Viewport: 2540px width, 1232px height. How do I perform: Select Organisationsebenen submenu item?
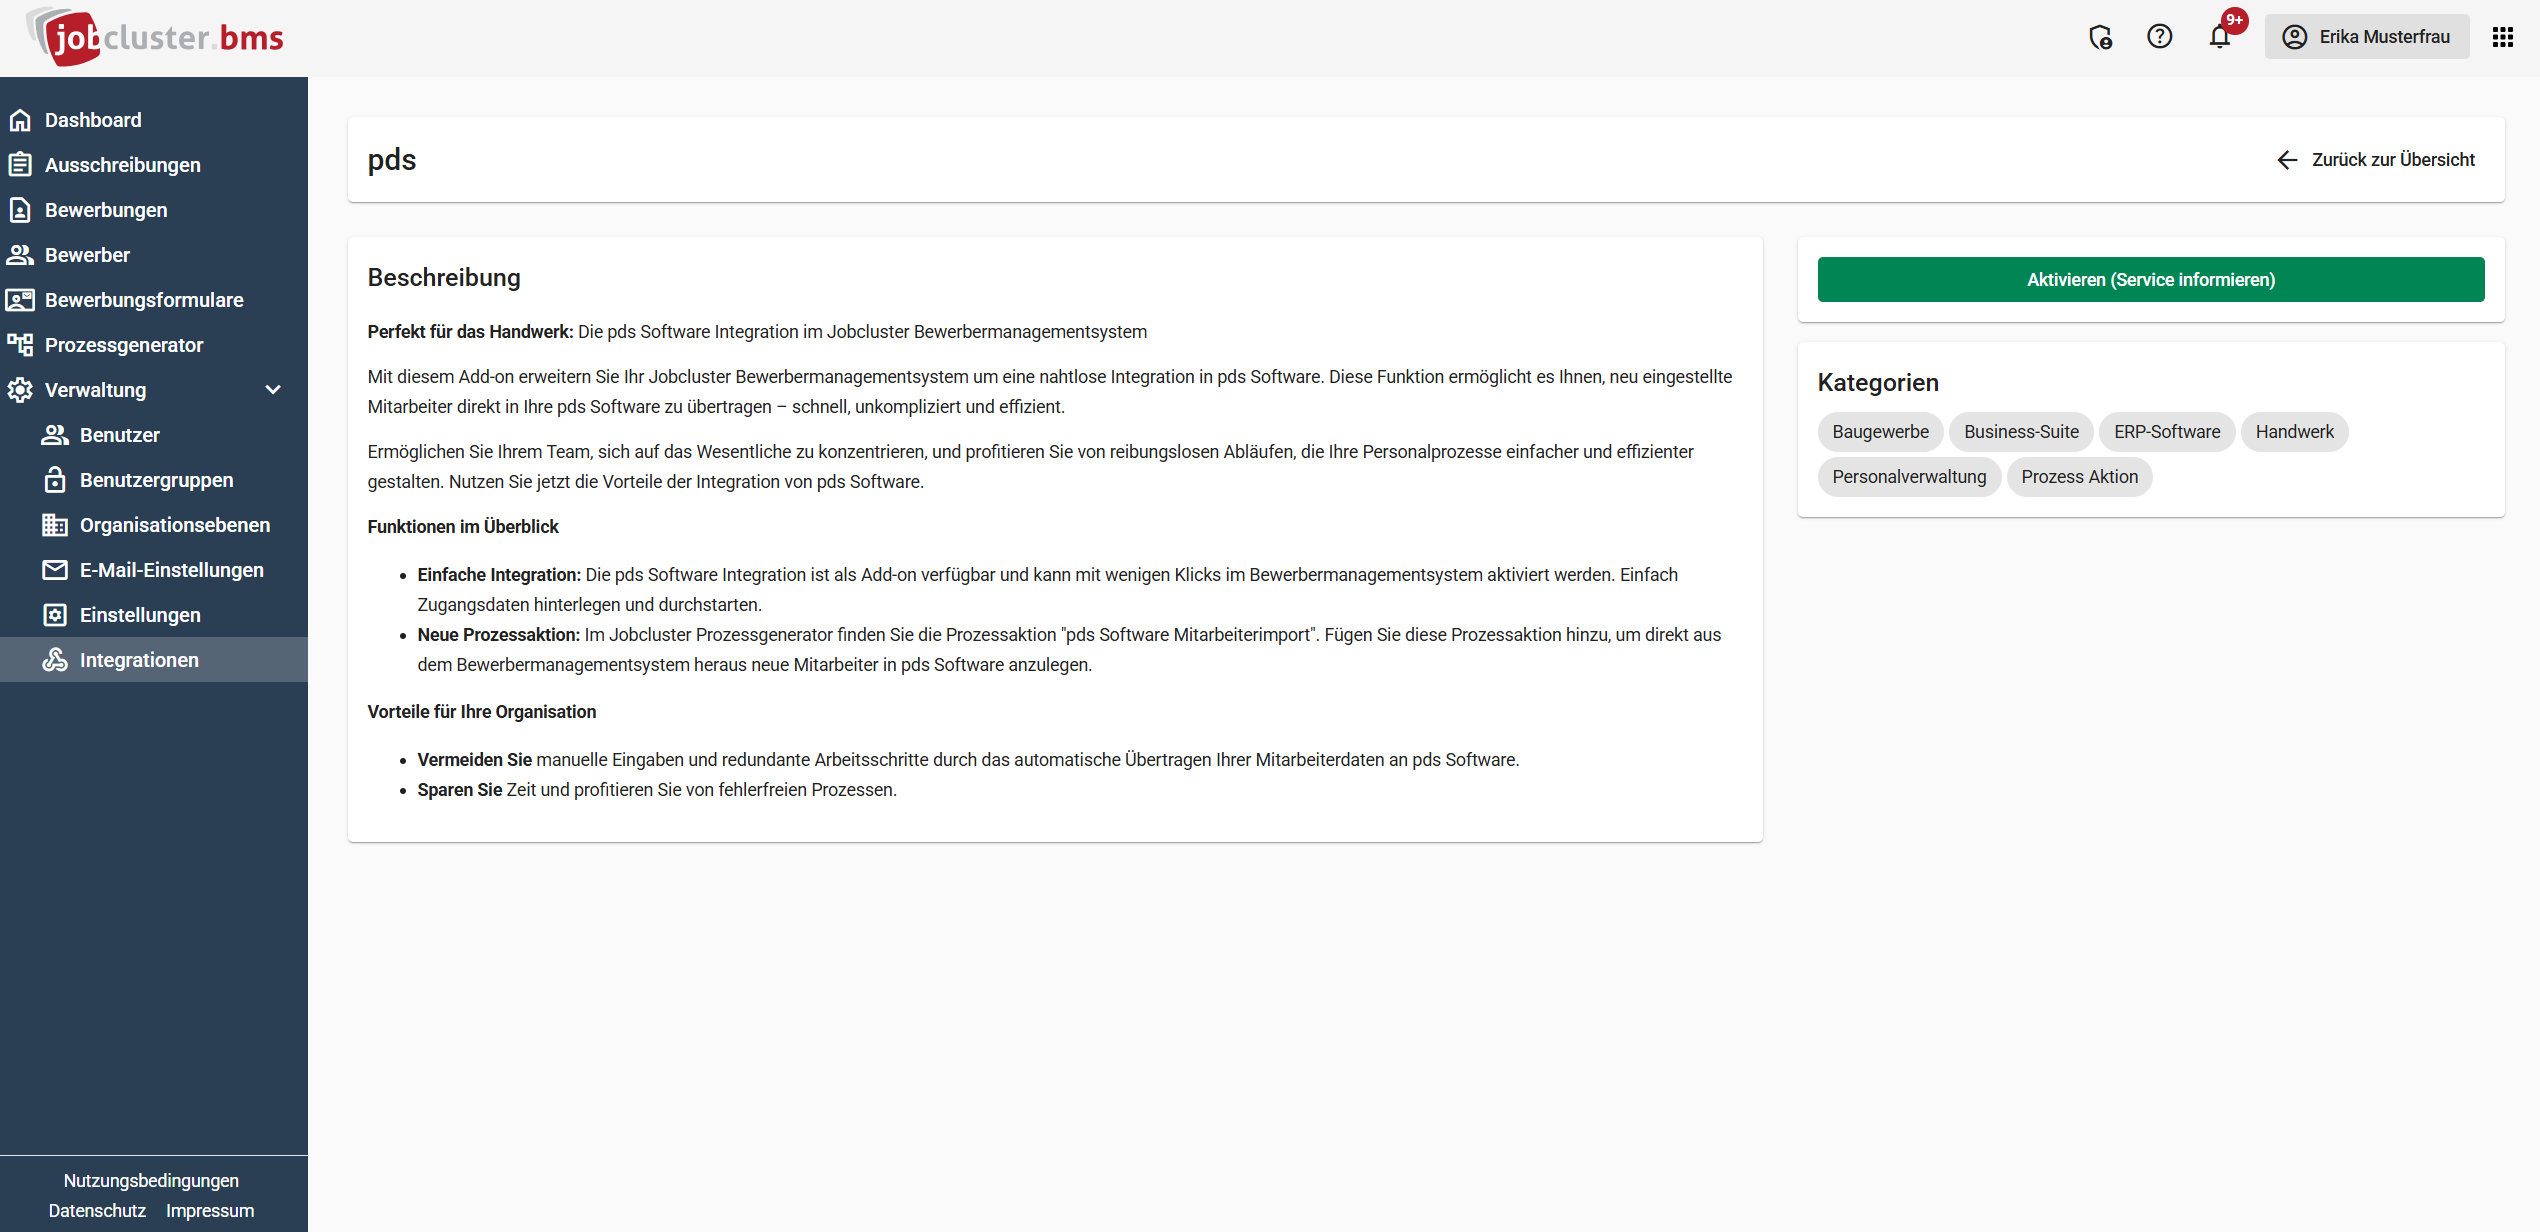154,525
